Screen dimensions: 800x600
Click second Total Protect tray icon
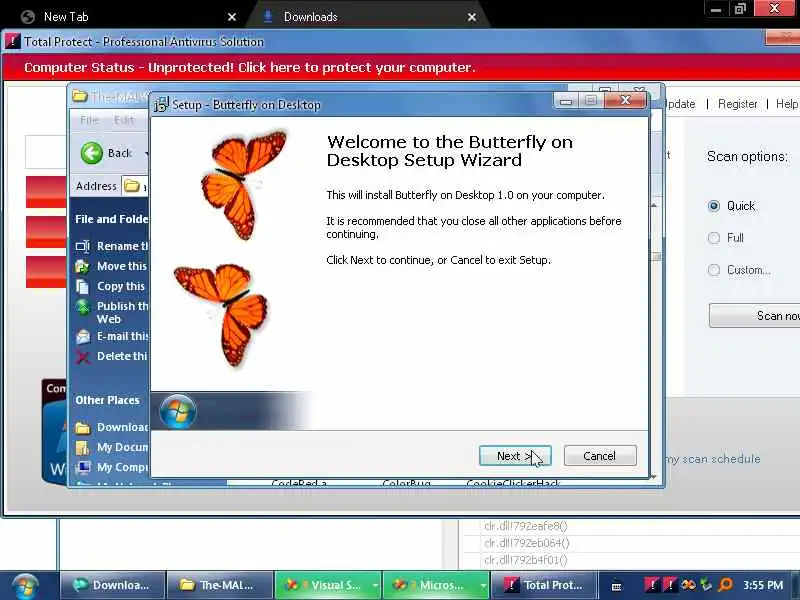tap(669, 585)
